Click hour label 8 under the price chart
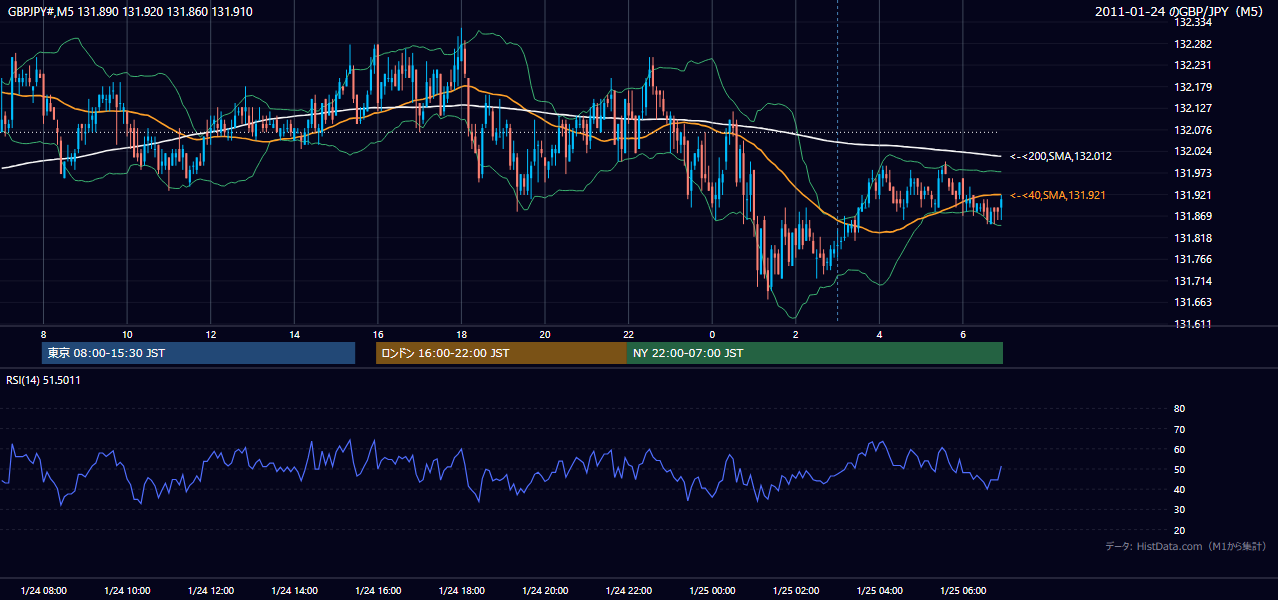 click(43, 334)
